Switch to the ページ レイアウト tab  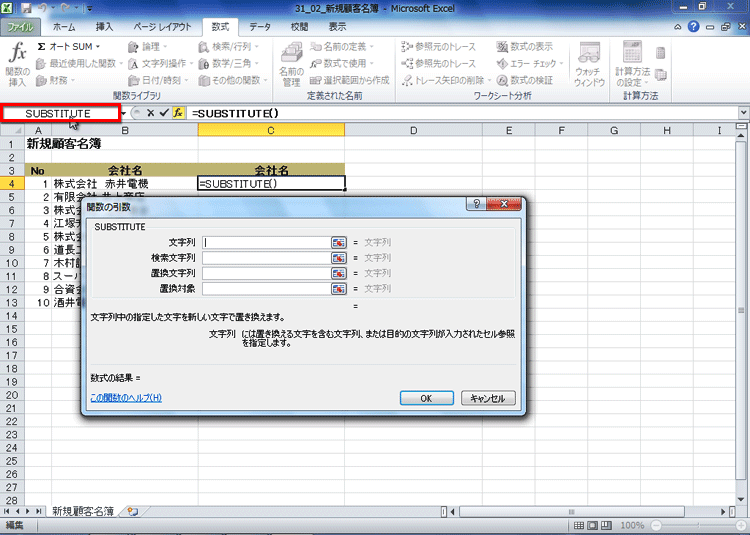click(162, 27)
